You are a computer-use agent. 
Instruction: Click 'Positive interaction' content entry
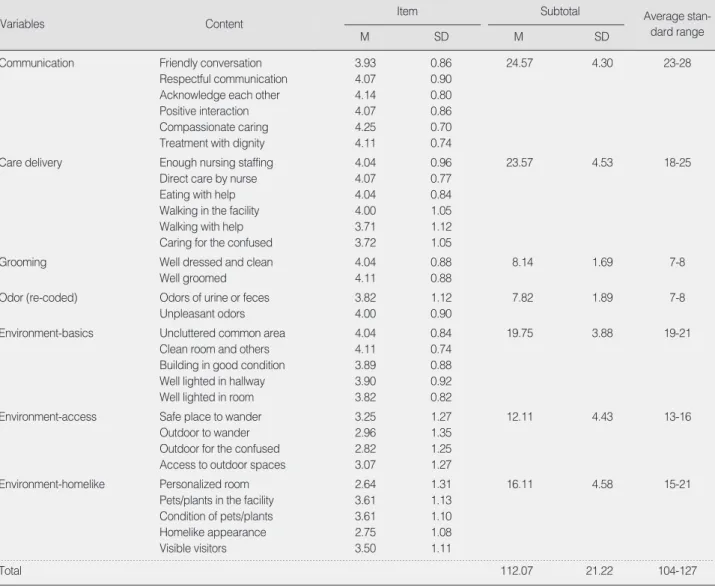(204, 111)
